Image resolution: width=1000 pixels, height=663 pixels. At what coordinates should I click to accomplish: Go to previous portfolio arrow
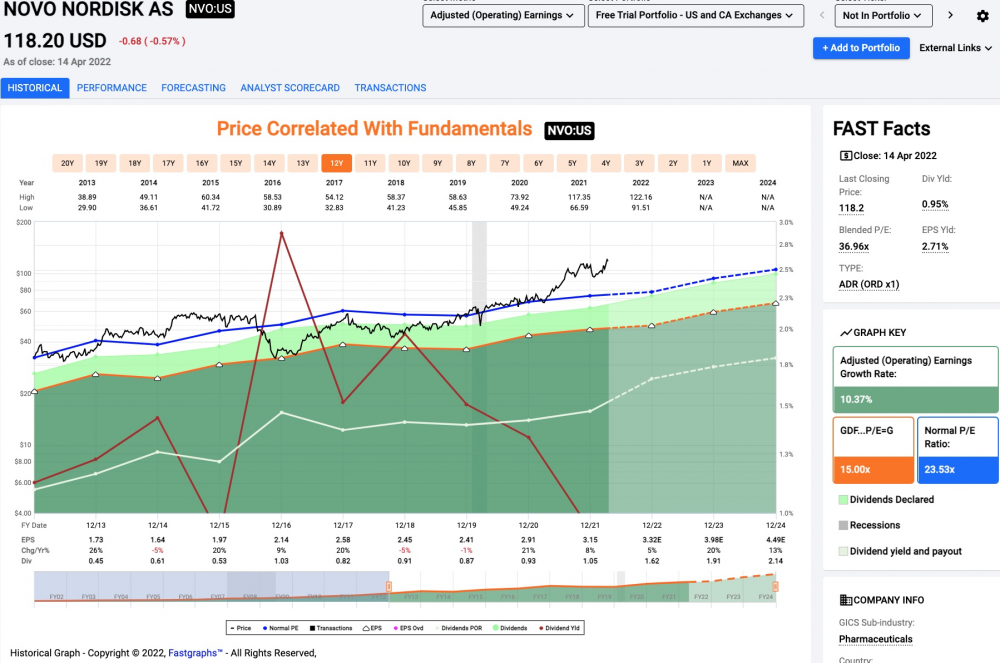[821, 15]
